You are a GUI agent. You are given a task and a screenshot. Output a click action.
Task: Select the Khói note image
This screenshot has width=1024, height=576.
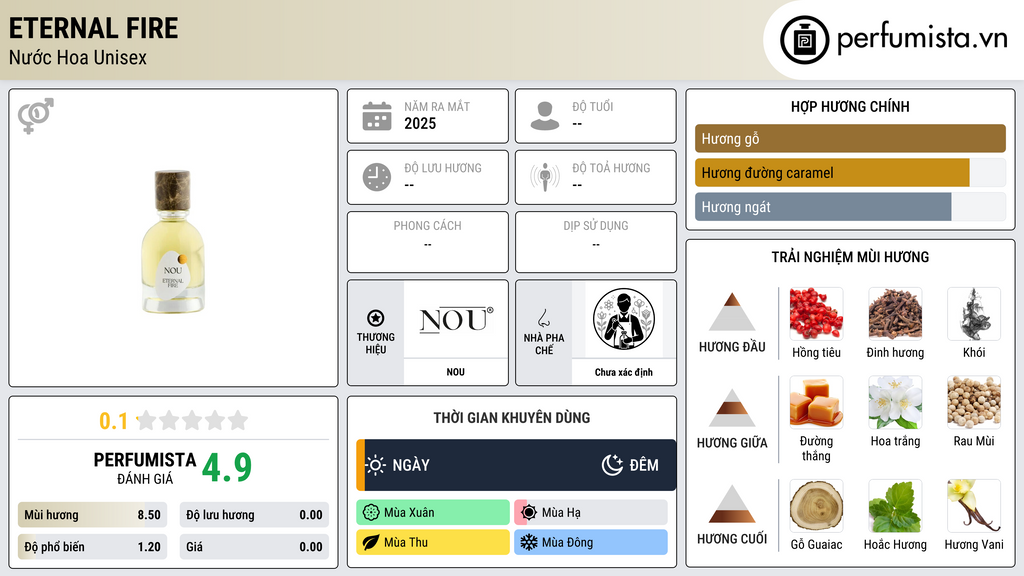pyautogui.click(x=974, y=314)
